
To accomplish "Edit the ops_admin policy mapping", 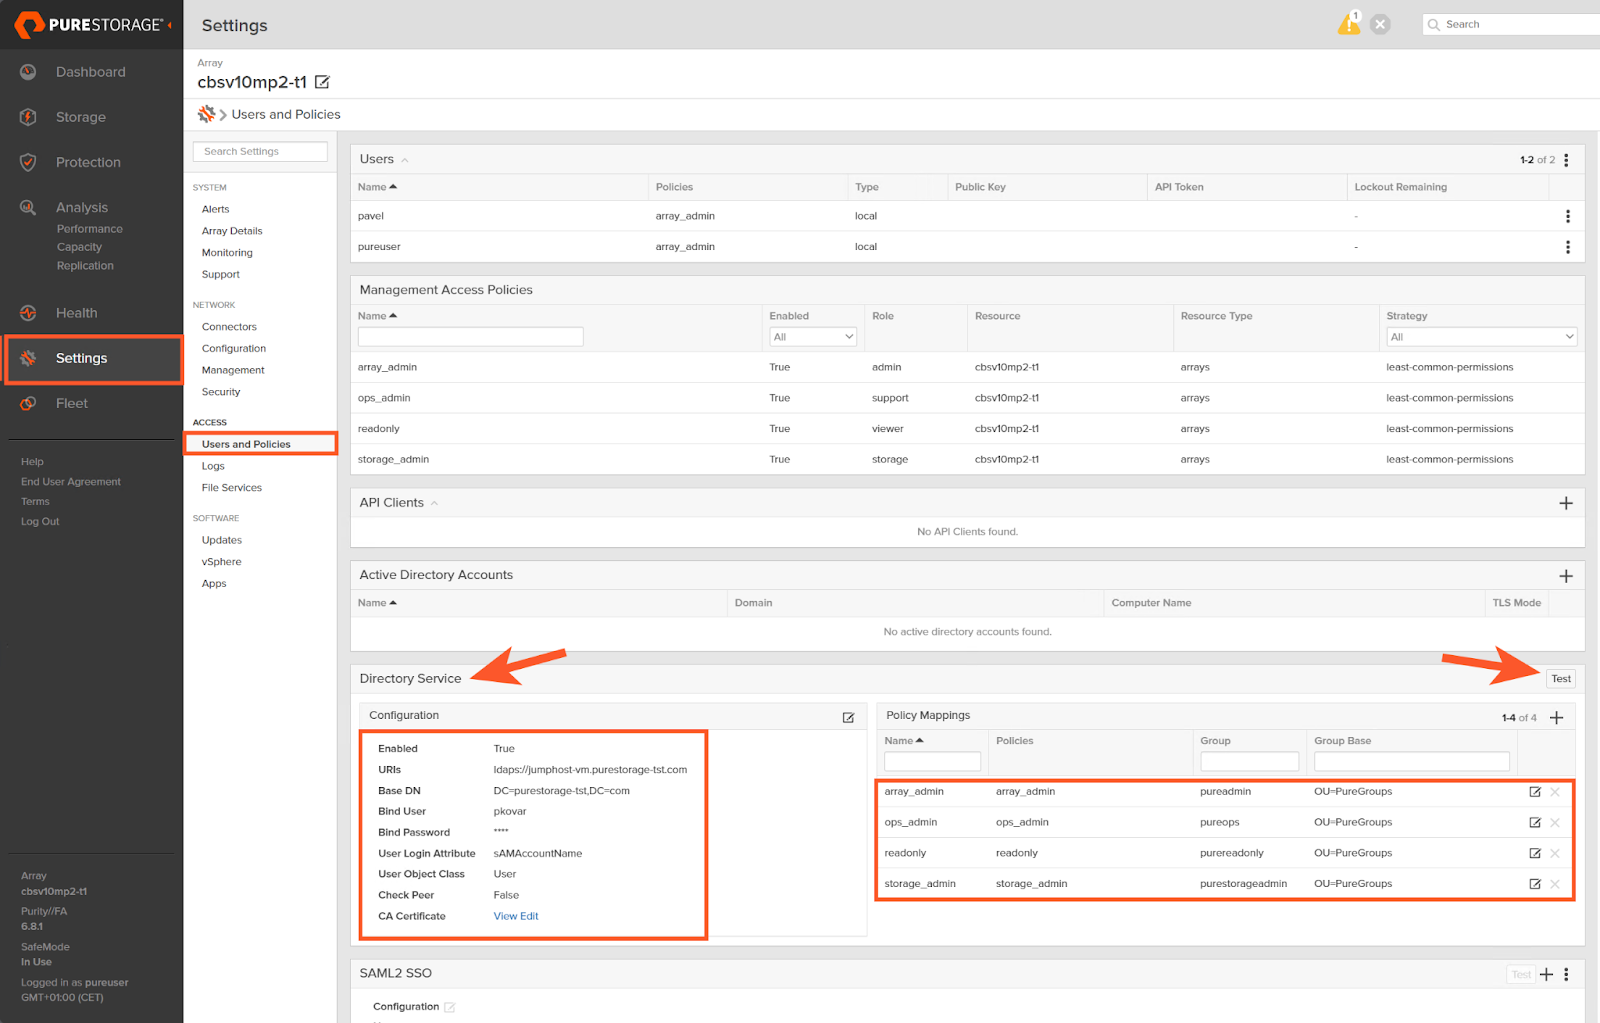I will (x=1535, y=823).
